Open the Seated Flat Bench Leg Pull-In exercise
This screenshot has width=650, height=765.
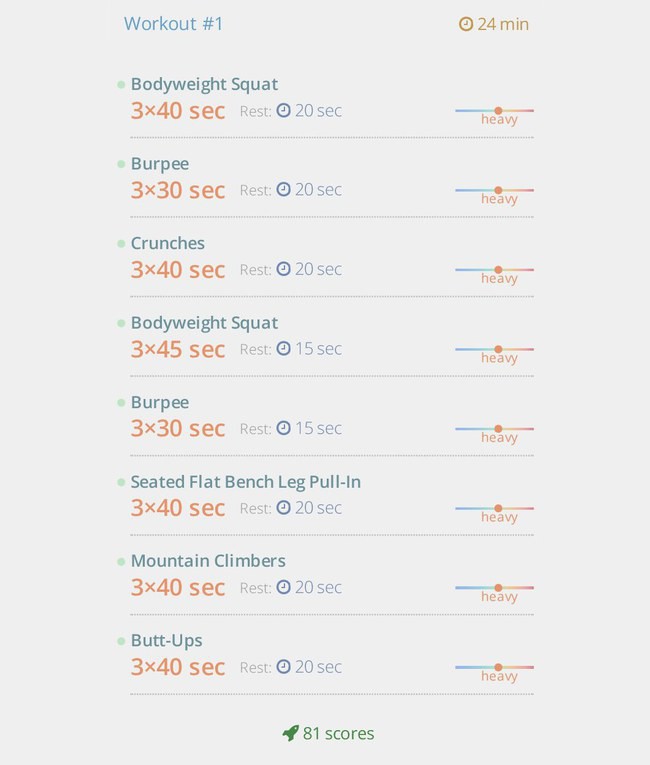pos(245,482)
